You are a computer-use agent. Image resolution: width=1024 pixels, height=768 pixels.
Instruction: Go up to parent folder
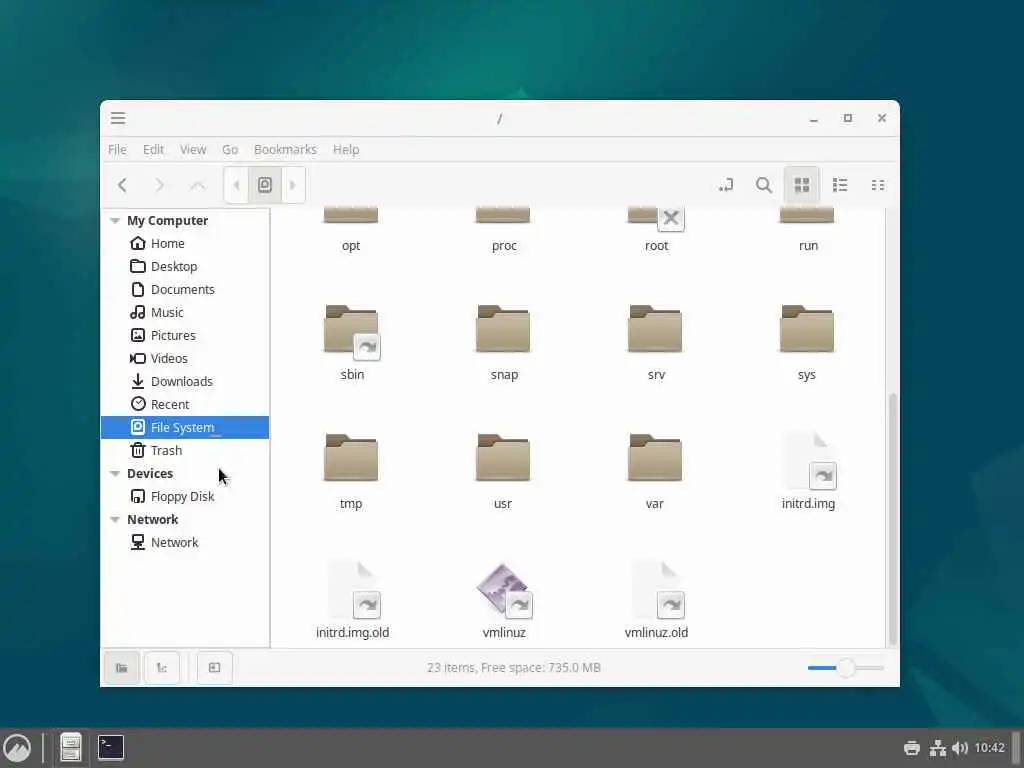pos(197,185)
